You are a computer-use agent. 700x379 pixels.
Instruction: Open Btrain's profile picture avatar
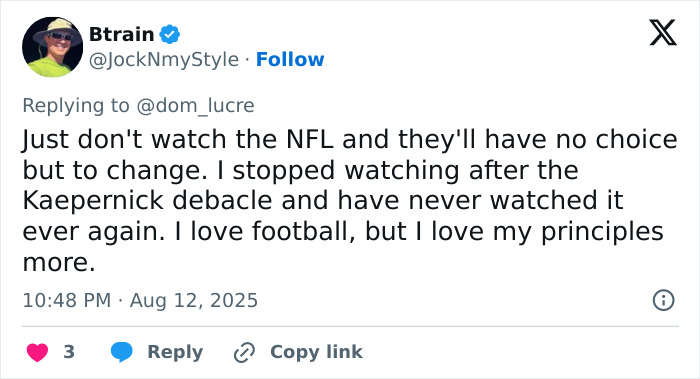52,47
